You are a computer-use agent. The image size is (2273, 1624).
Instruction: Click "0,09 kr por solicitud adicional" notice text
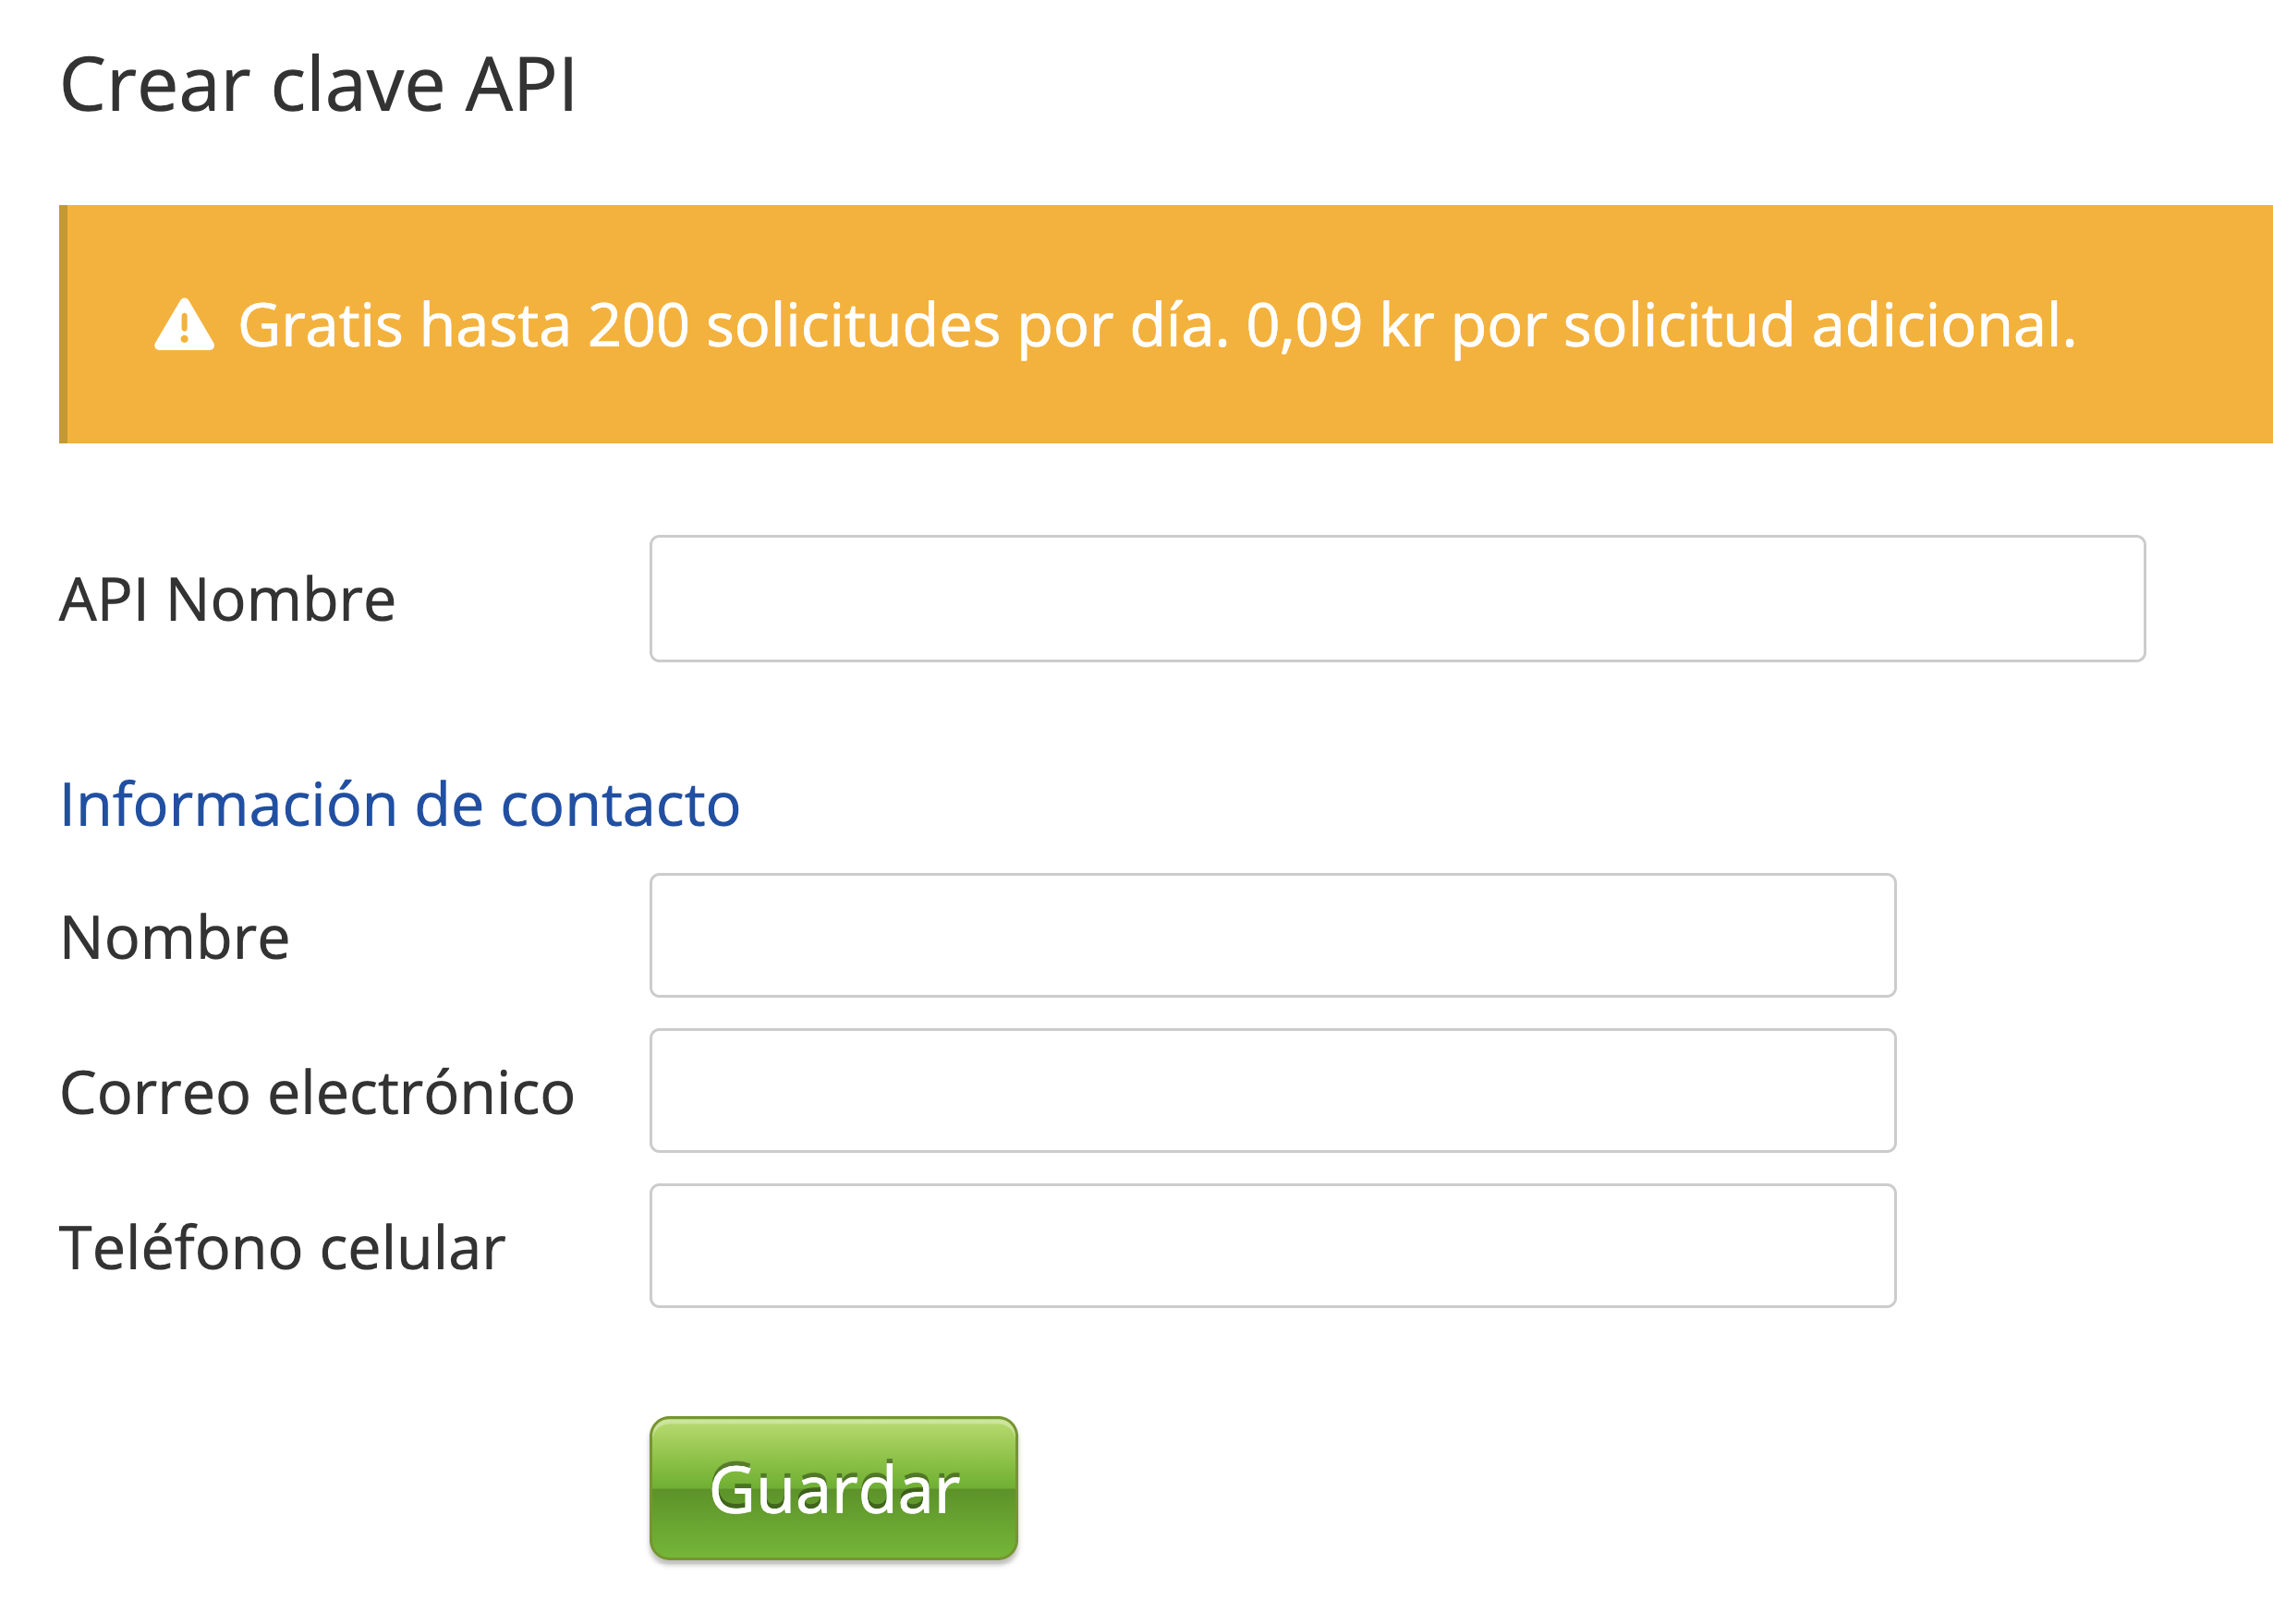(1660, 325)
